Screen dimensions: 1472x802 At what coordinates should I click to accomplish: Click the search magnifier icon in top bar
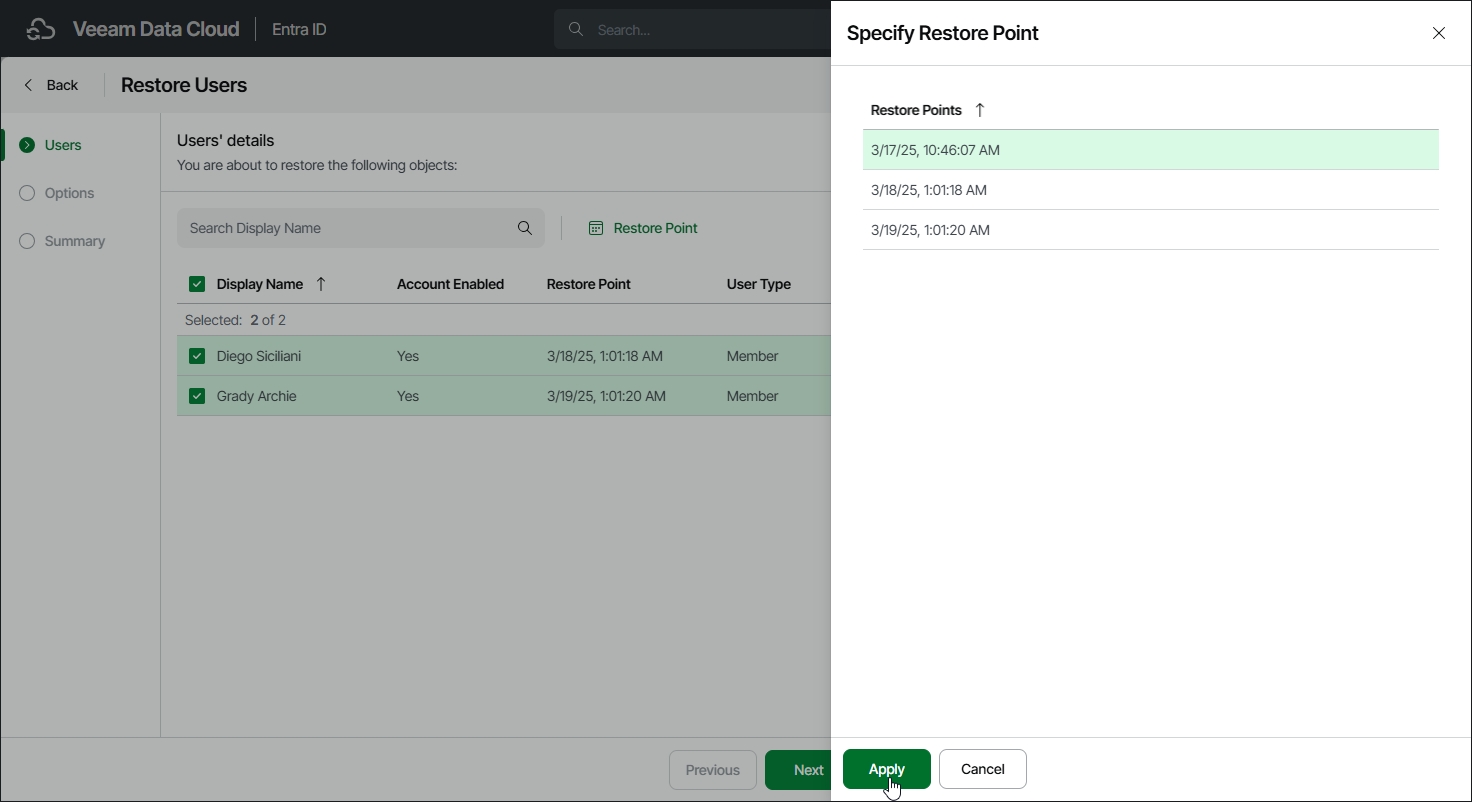tap(576, 29)
